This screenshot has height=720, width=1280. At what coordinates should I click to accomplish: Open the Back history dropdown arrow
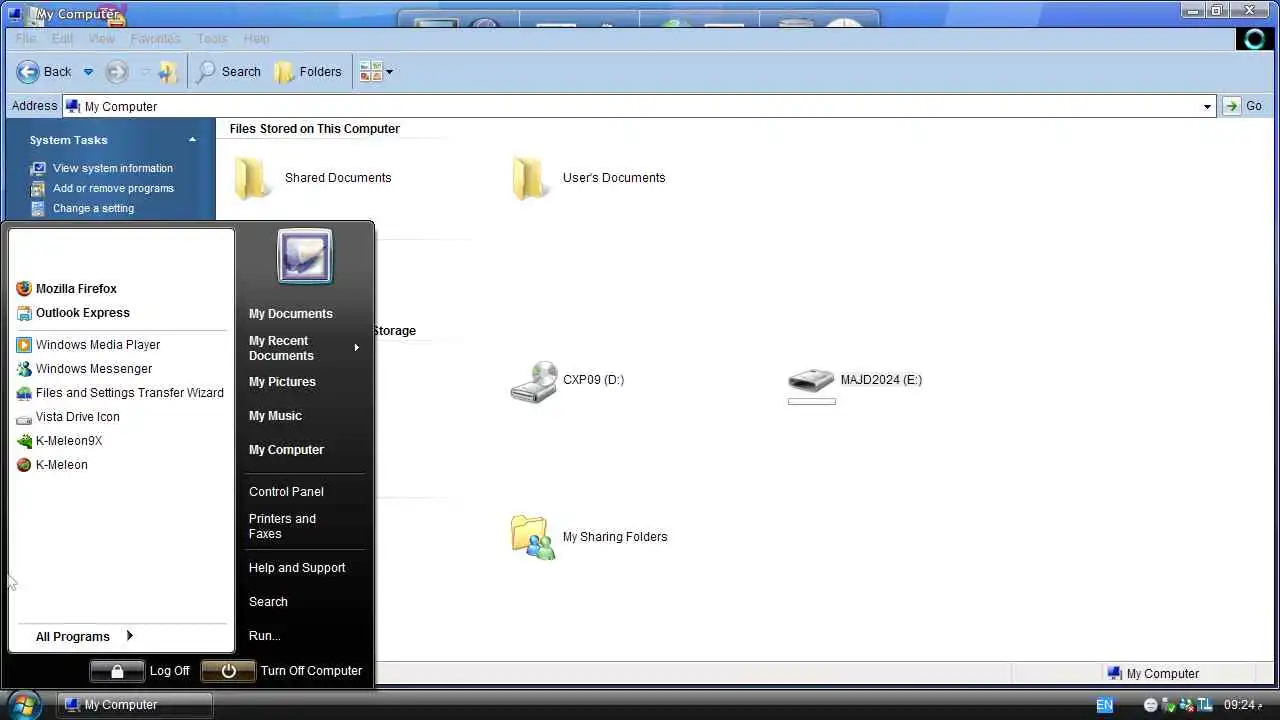88,72
